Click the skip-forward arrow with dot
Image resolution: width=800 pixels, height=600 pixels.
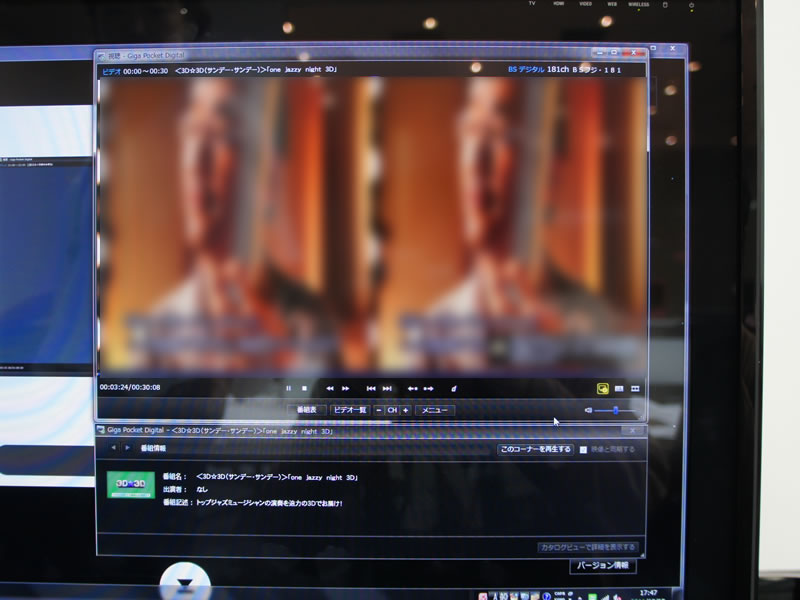click(x=429, y=389)
